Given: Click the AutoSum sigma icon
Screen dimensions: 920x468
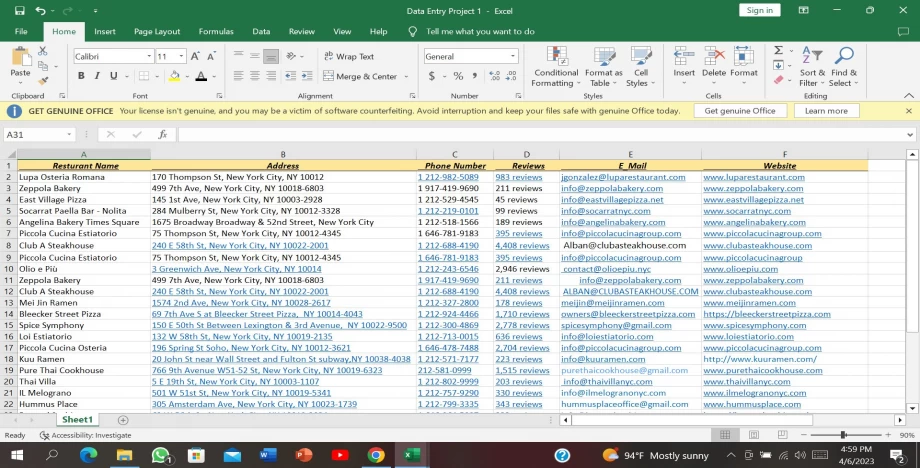Looking at the screenshot, I should tap(778, 51).
